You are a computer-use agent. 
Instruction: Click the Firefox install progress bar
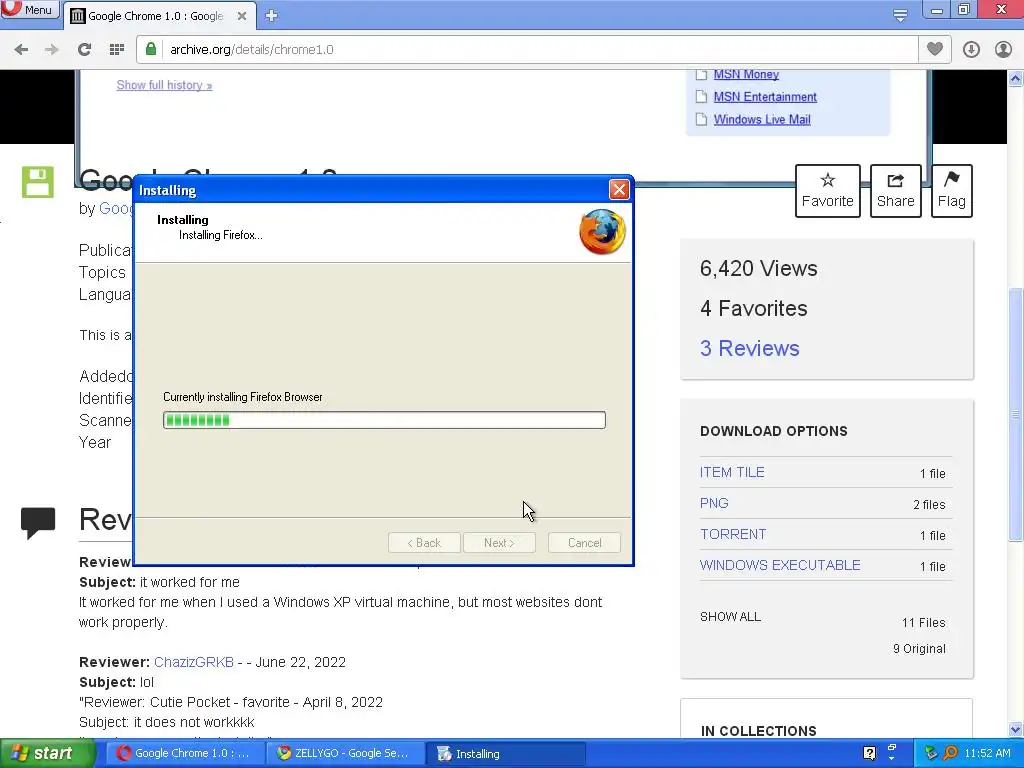(x=384, y=420)
